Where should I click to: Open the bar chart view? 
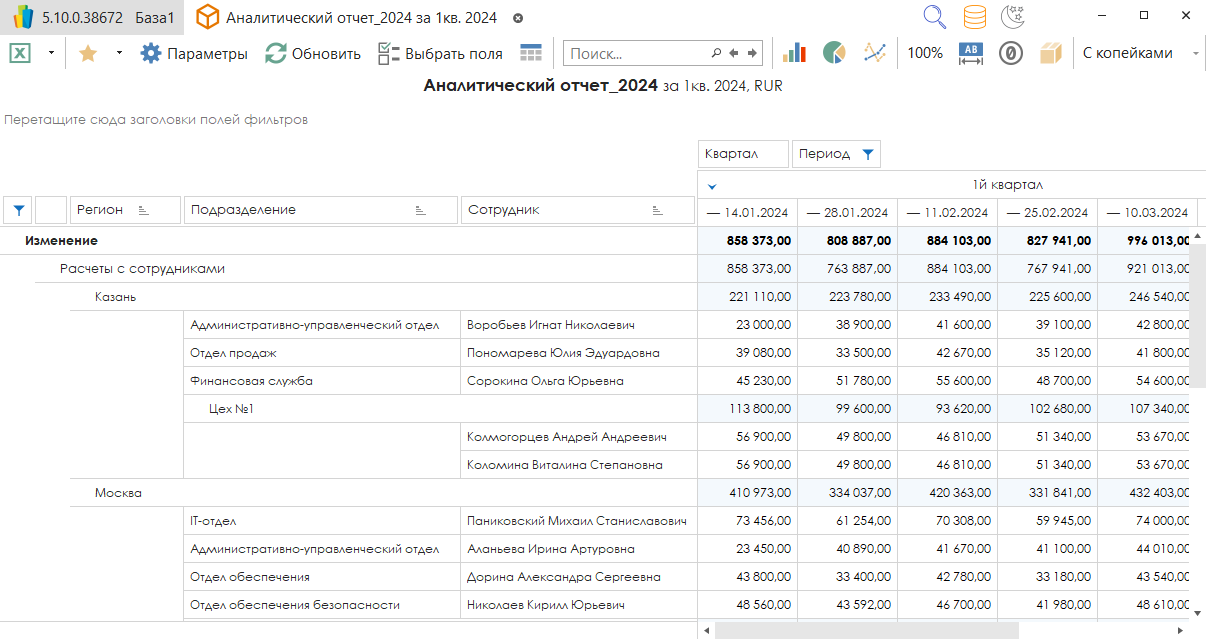point(794,54)
